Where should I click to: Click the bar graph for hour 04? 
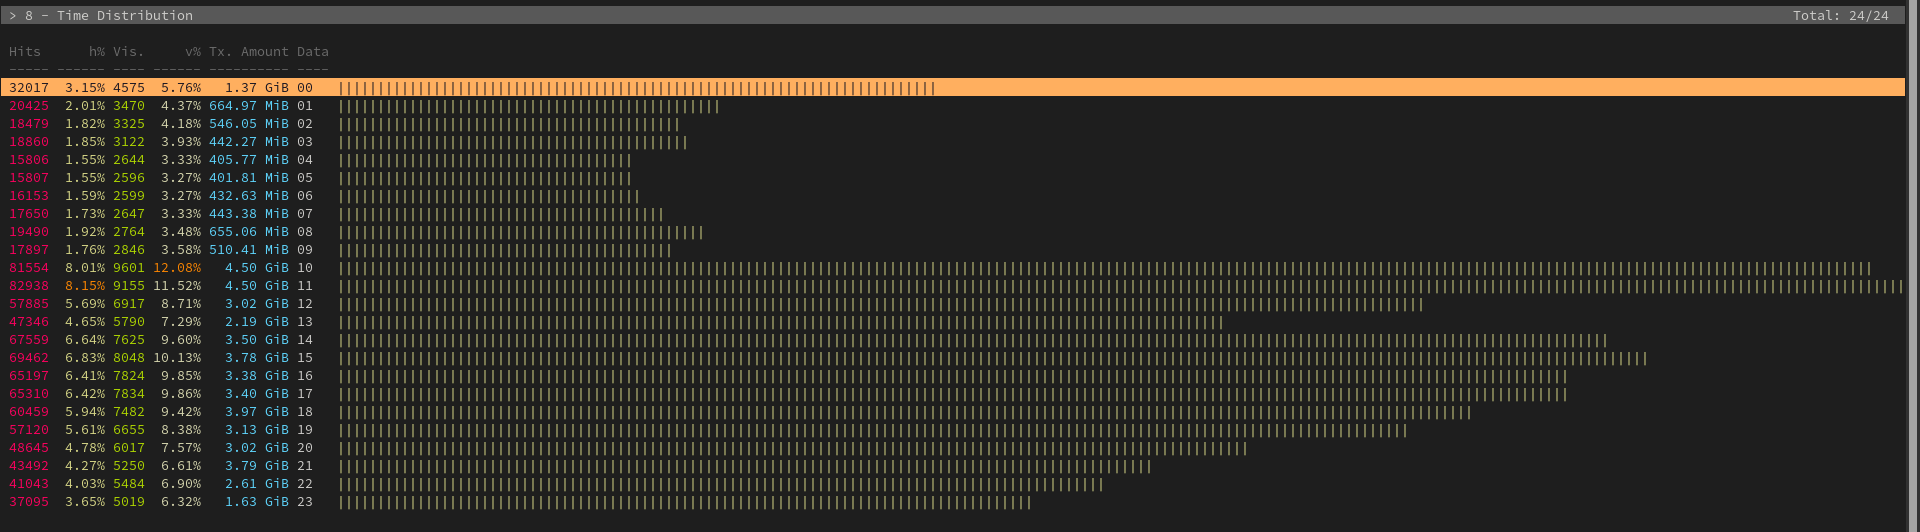(x=485, y=160)
